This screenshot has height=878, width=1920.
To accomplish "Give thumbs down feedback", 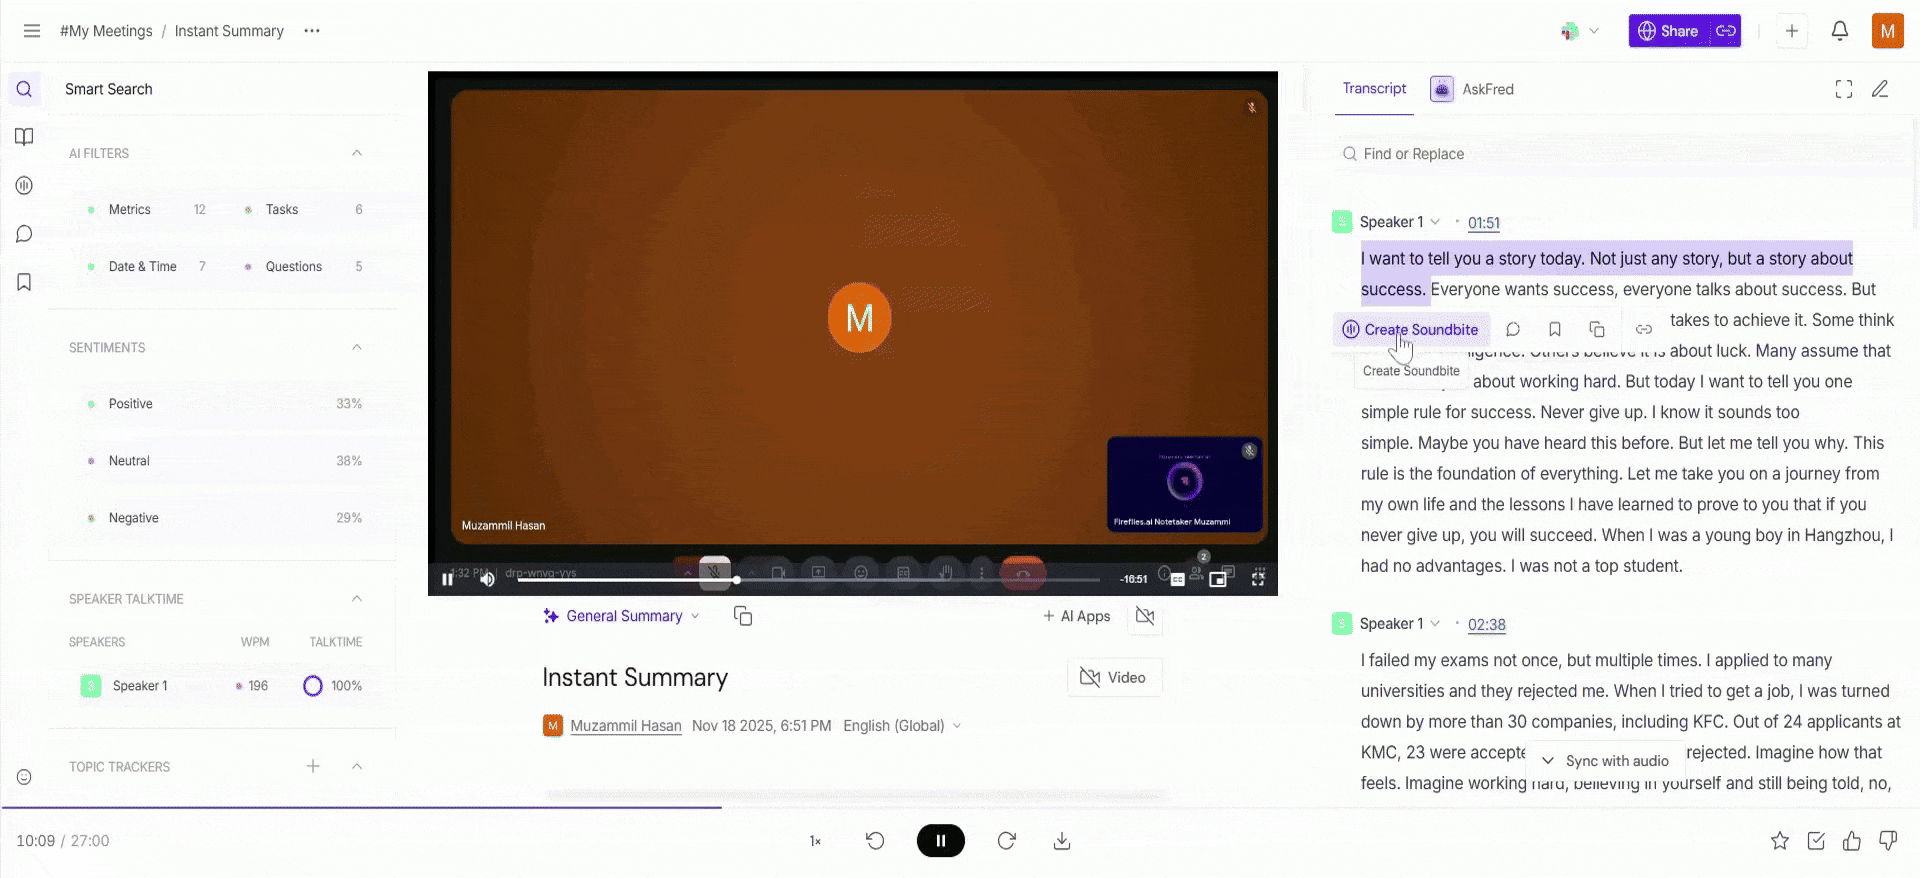I will (1888, 841).
